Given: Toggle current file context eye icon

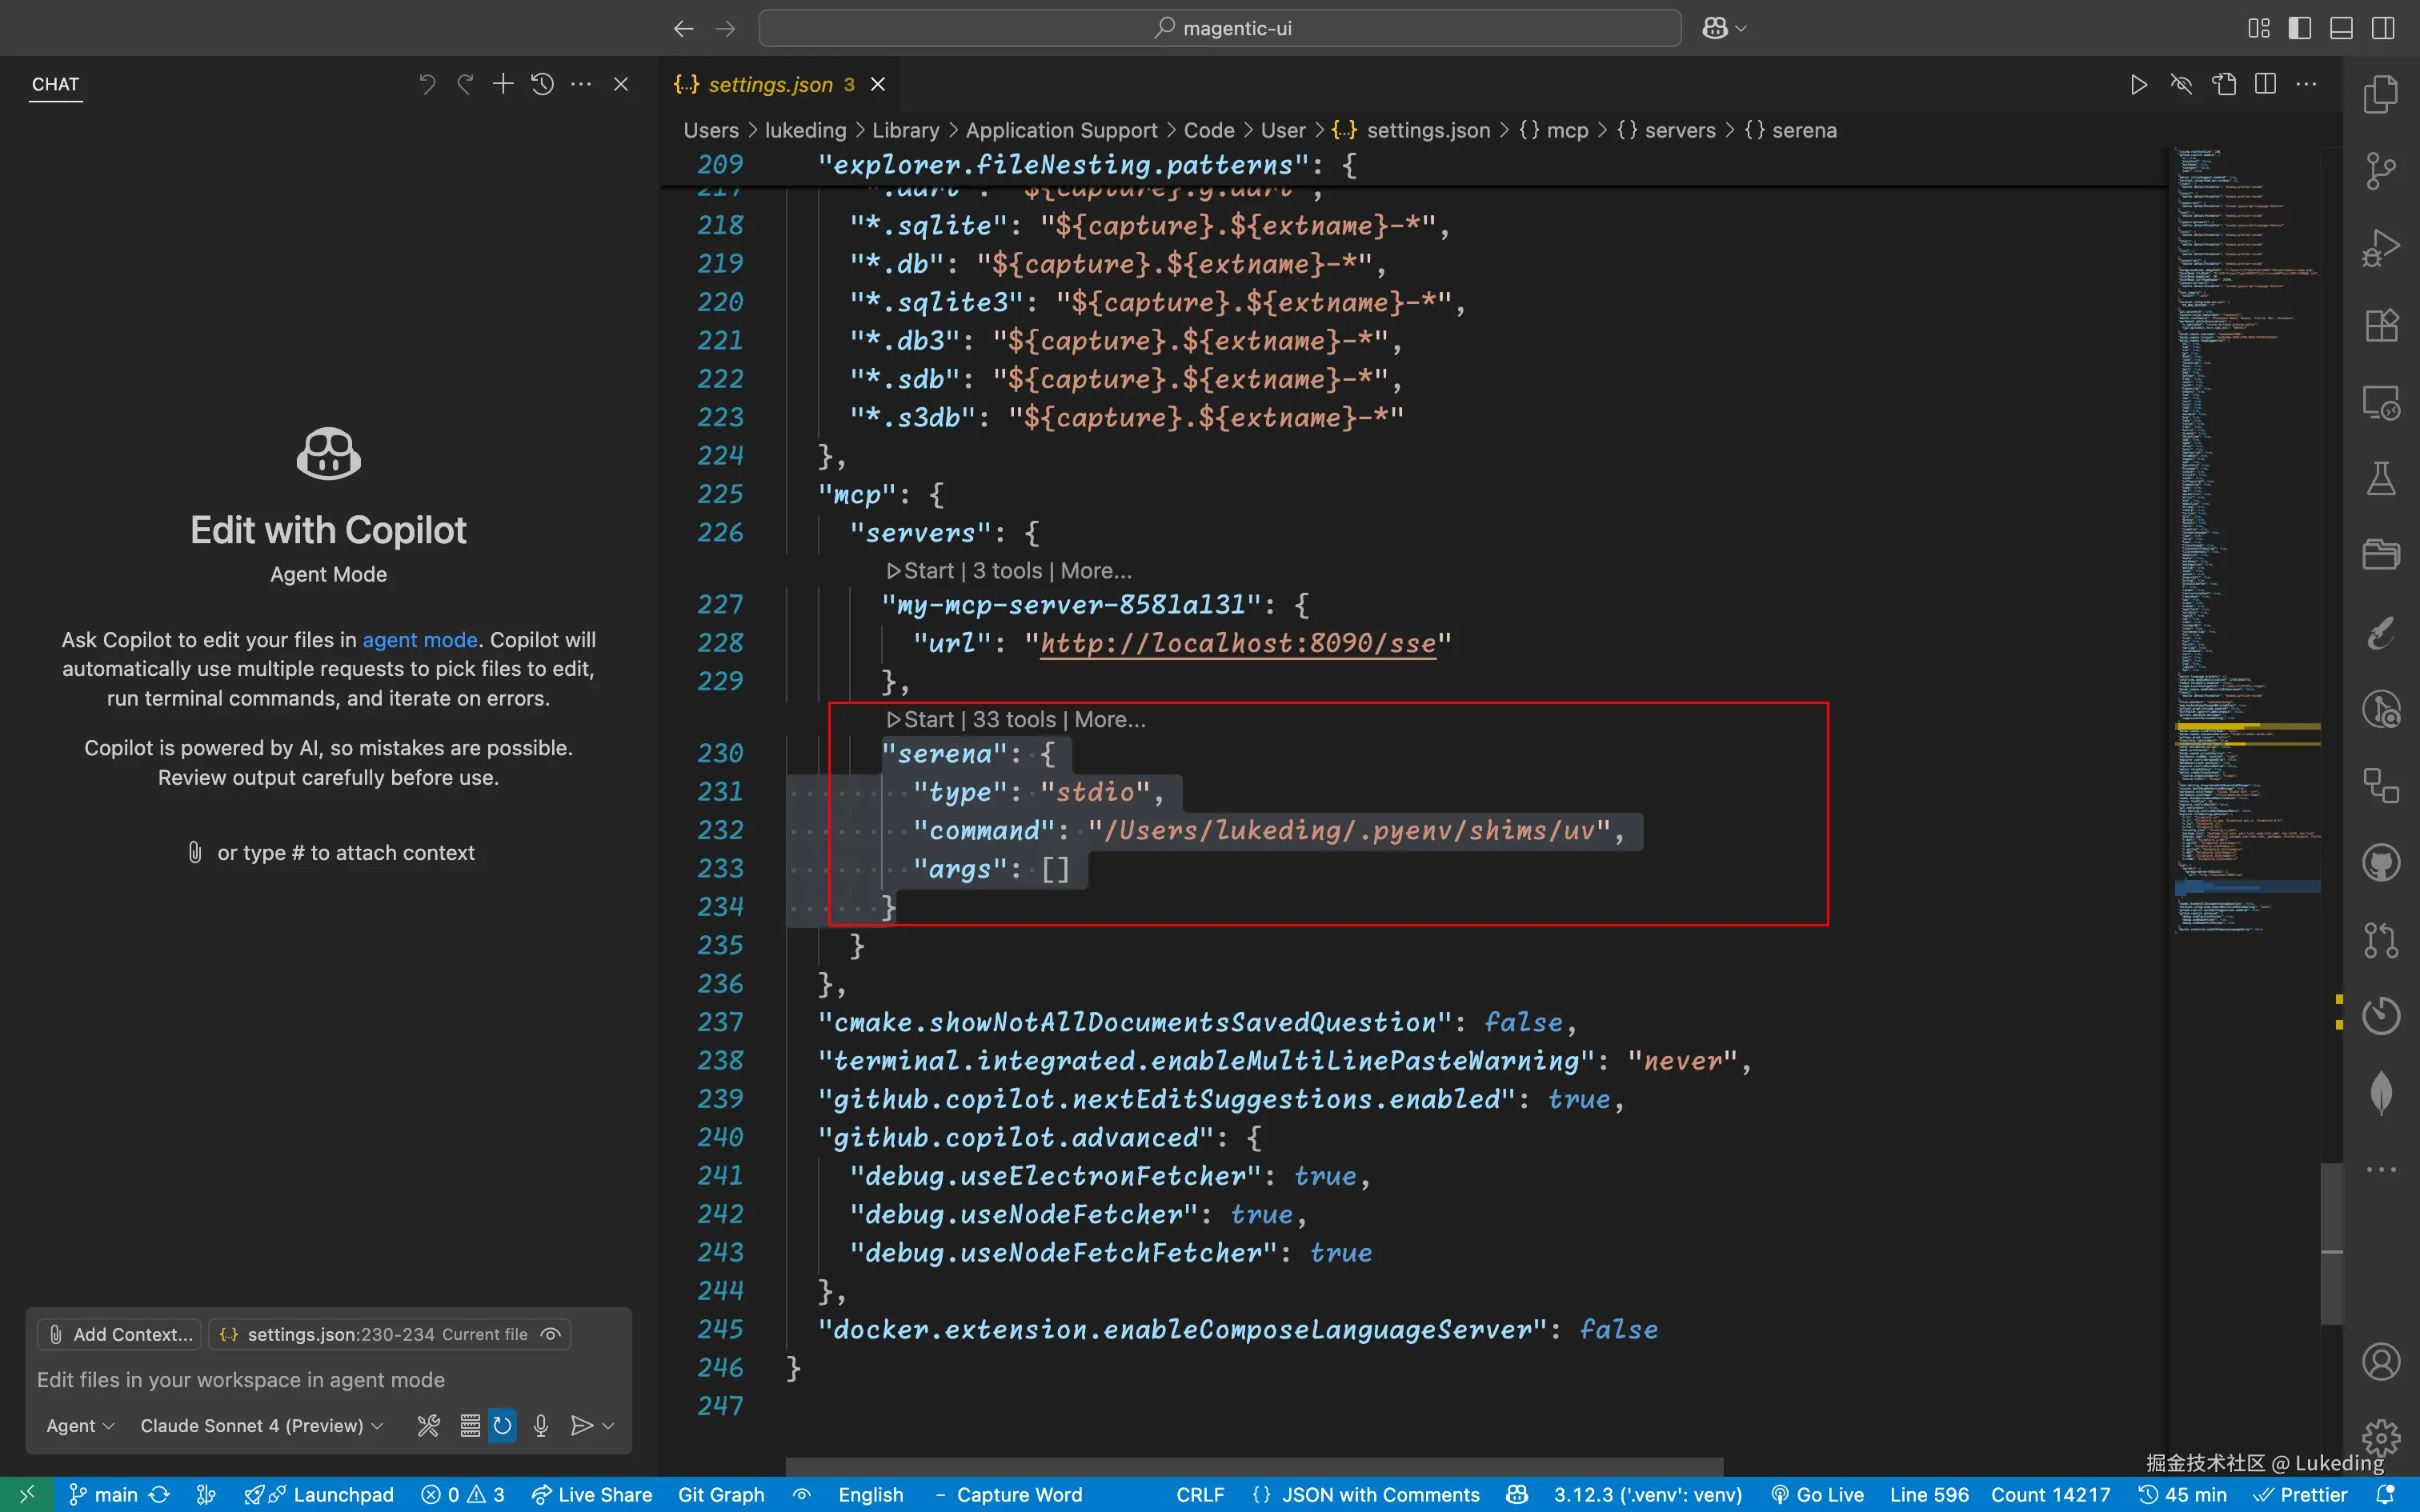Looking at the screenshot, I should [x=550, y=1334].
